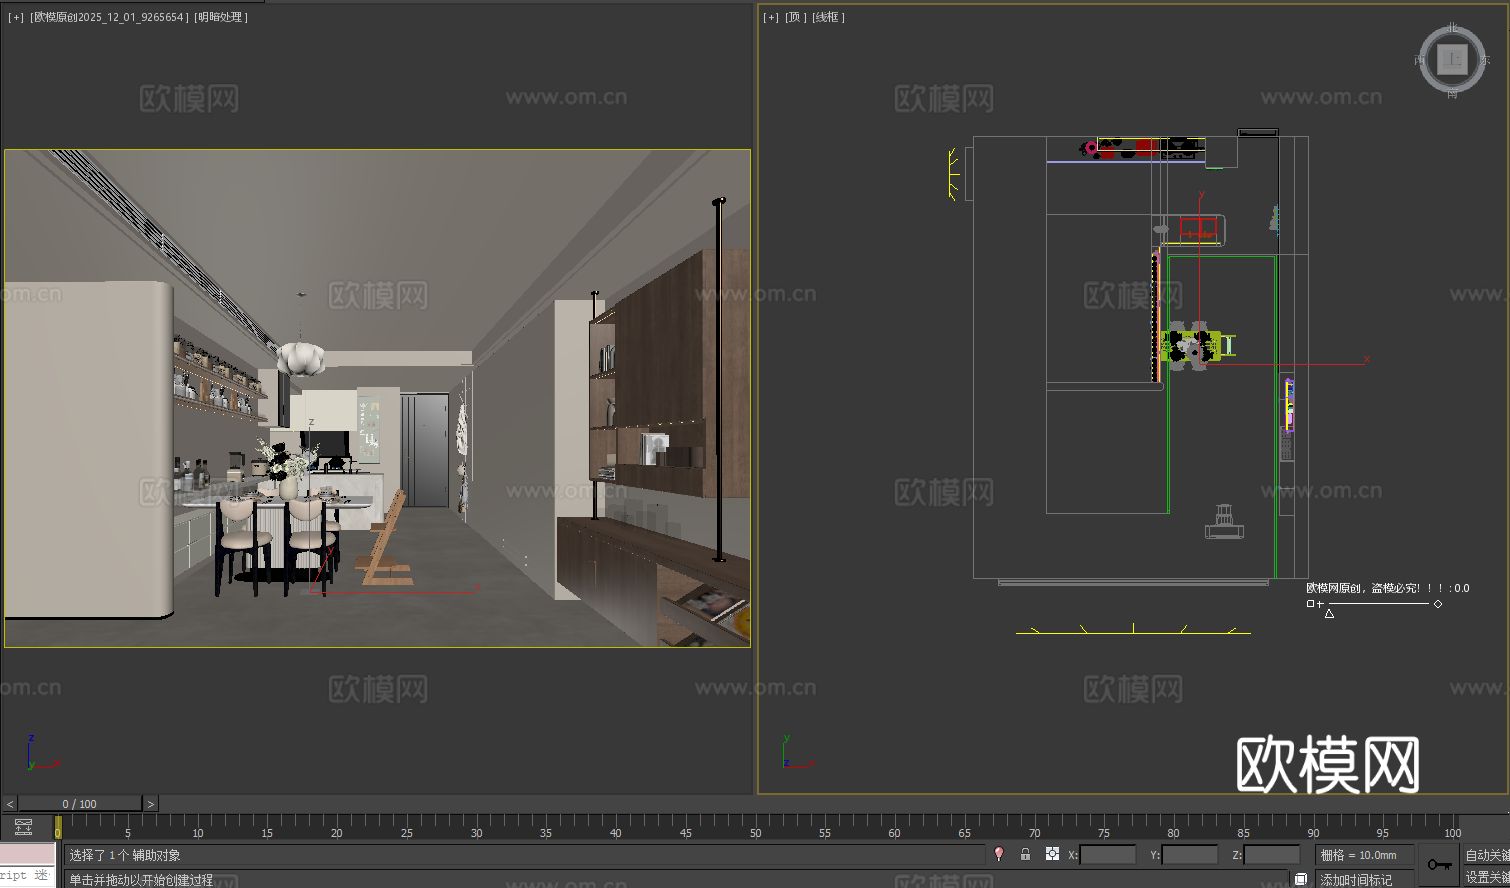Click the isolate selection toggle icon
The height and width of the screenshot is (888, 1510).
1000,855
